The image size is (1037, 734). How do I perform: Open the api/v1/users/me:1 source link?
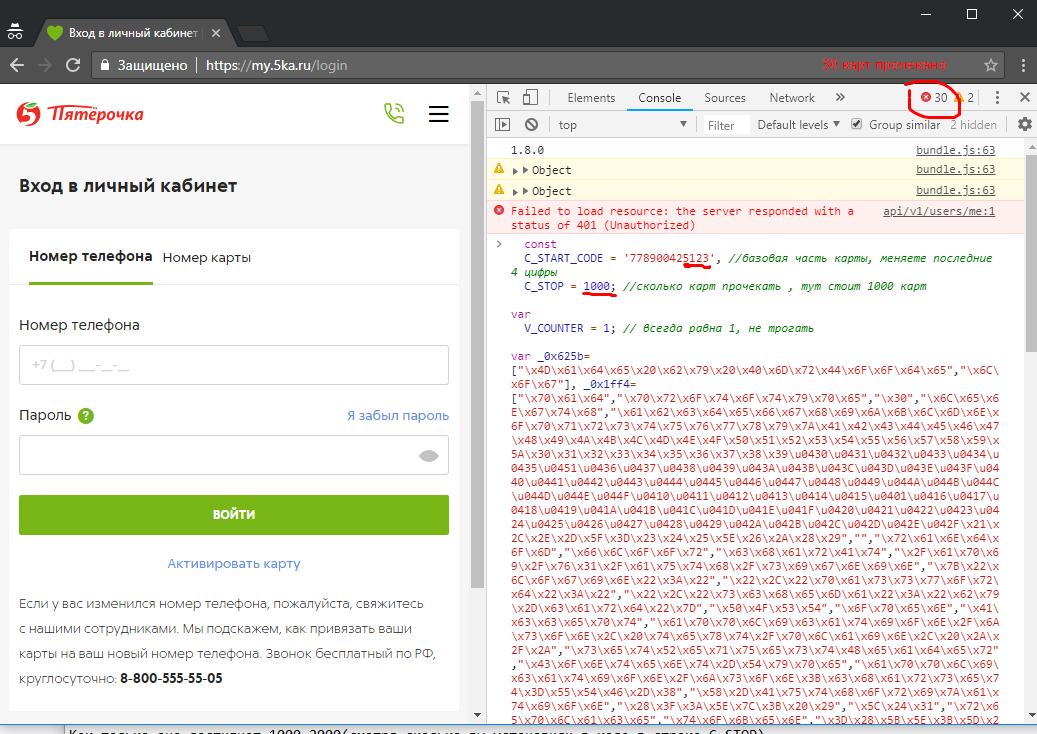coord(939,212)
